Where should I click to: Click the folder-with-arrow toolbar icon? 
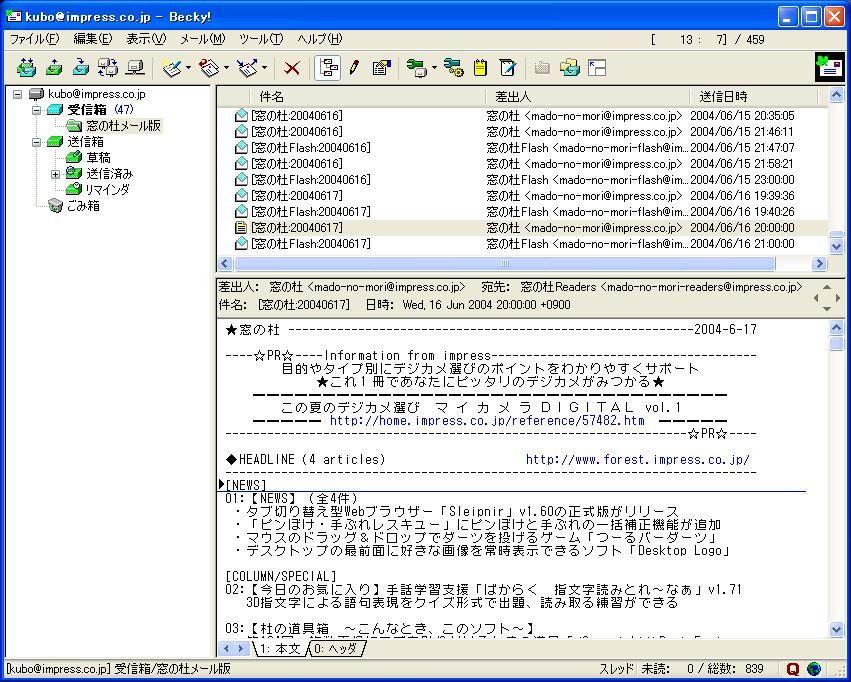570,68
